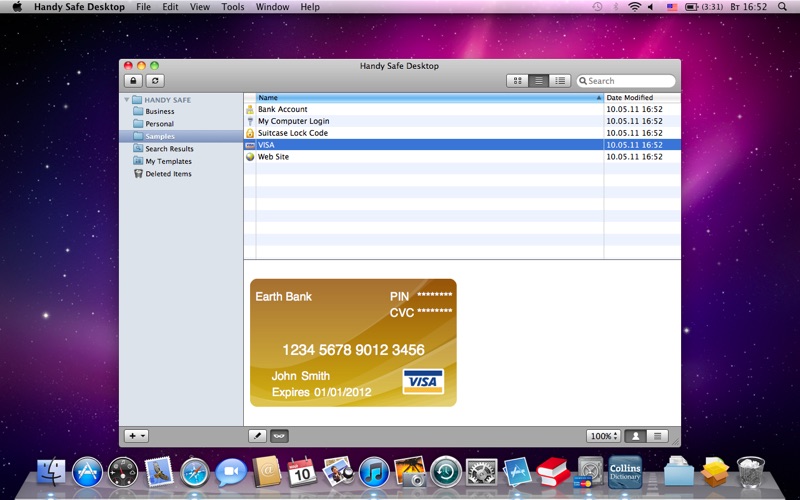
Task: Switch to detailed list view
Action: pos(560,81)
